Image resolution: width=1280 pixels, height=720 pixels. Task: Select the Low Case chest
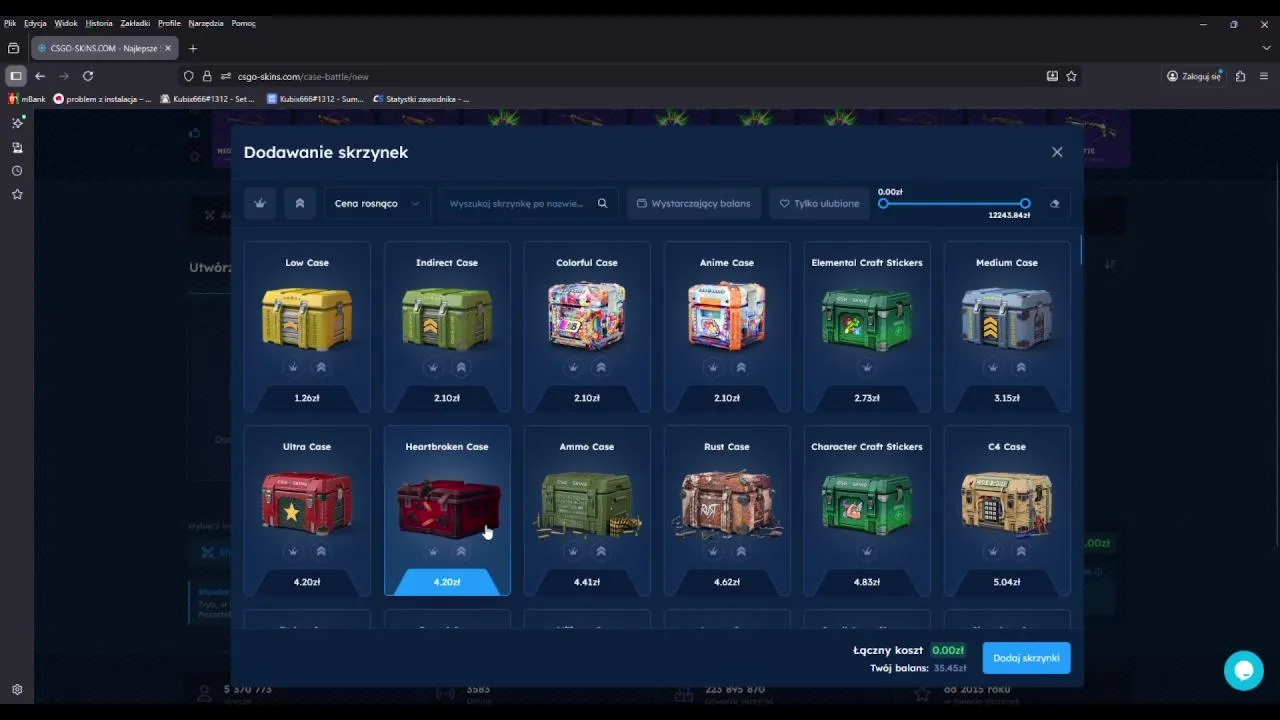[307, 318]
